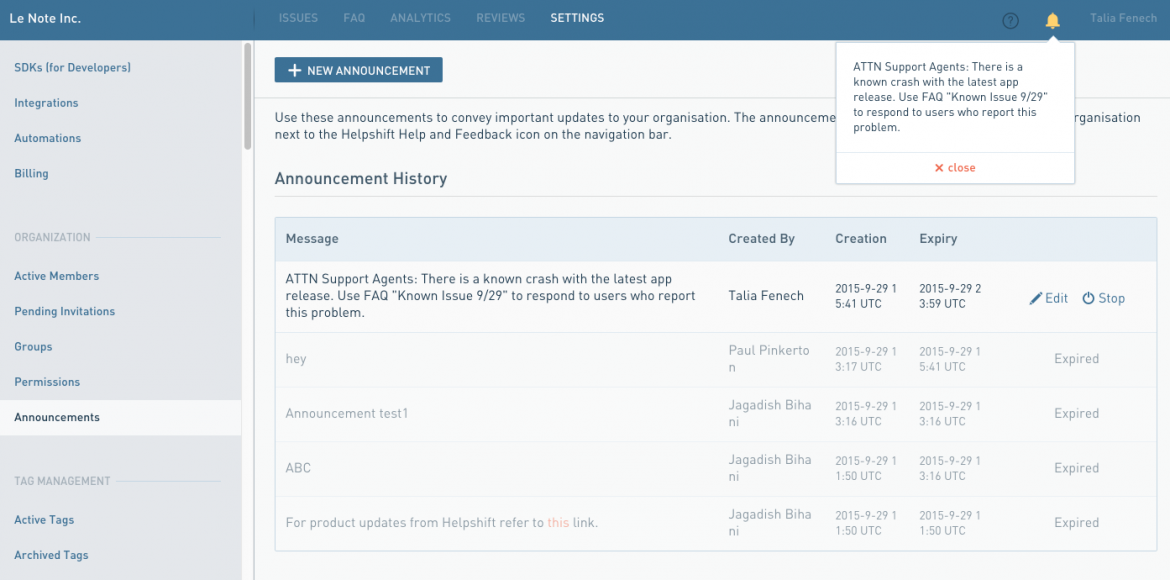1170x580 pixels.
Task: Open the help question-mark icon
Action: click(x=1010, y=18)
